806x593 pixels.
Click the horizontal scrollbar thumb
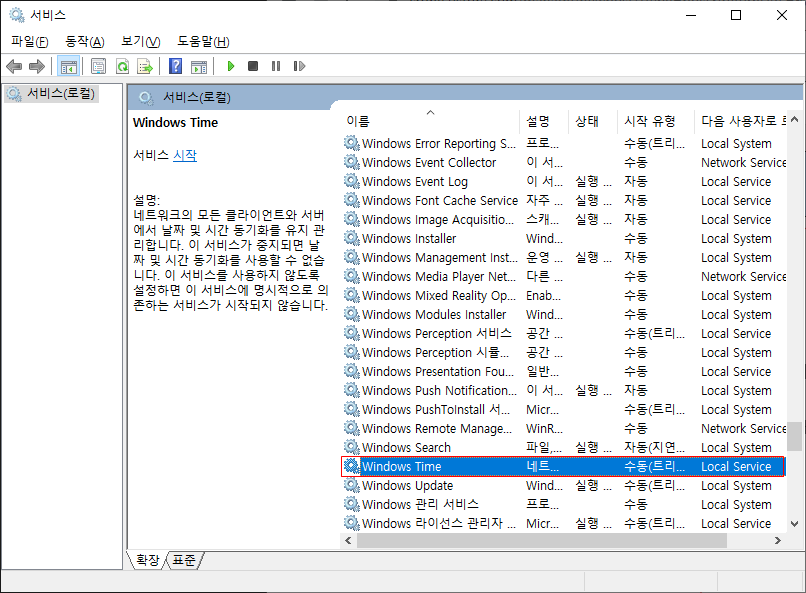pos(542,540)
